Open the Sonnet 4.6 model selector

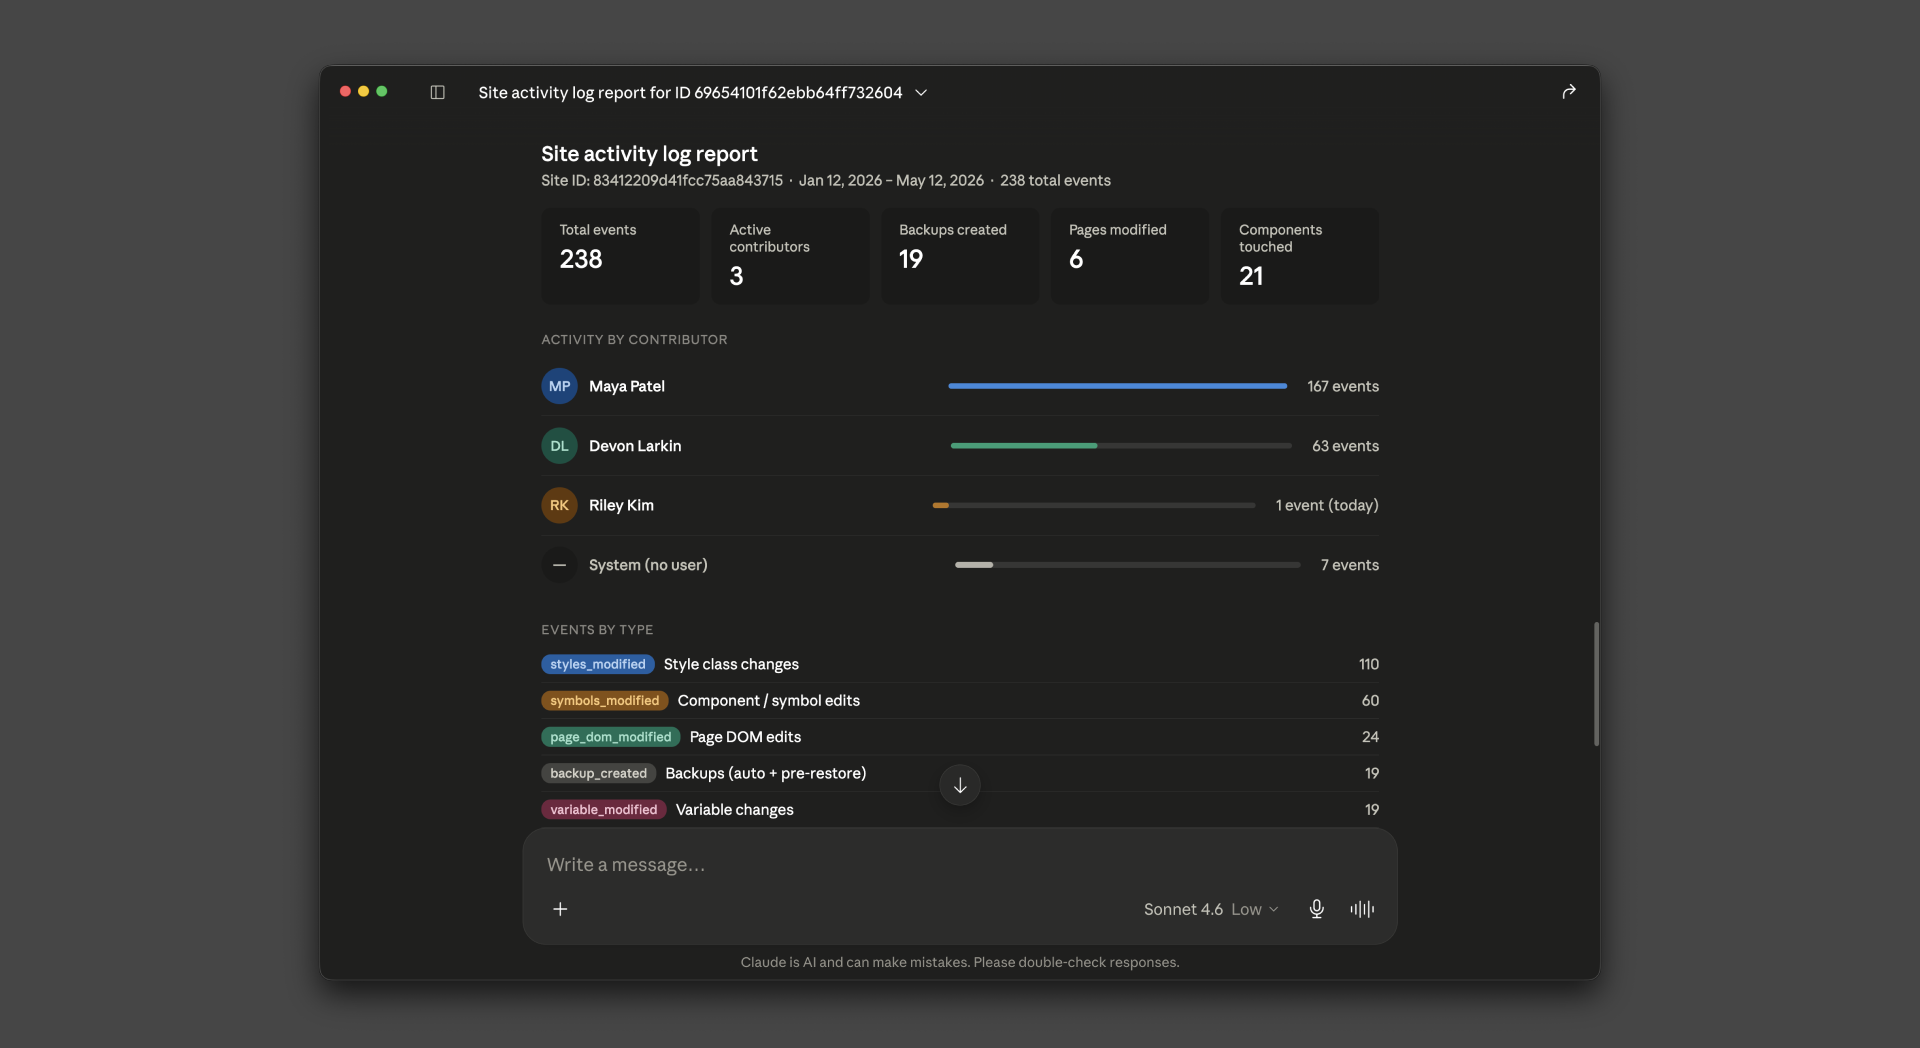click(x=1183, y=909)
